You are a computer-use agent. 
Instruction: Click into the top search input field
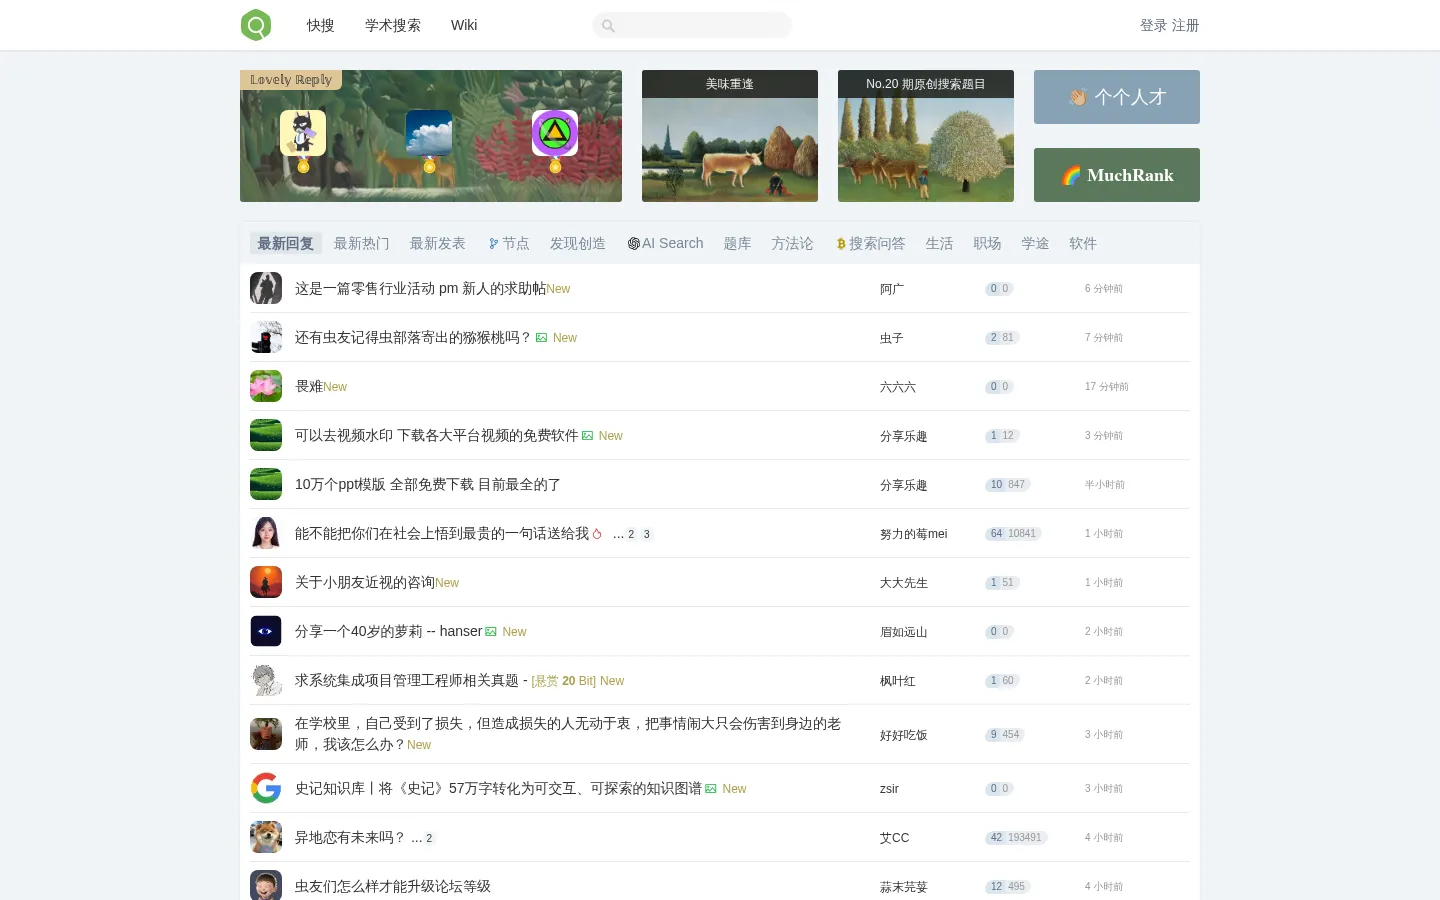pyautogui.click(x=692, y=25)
